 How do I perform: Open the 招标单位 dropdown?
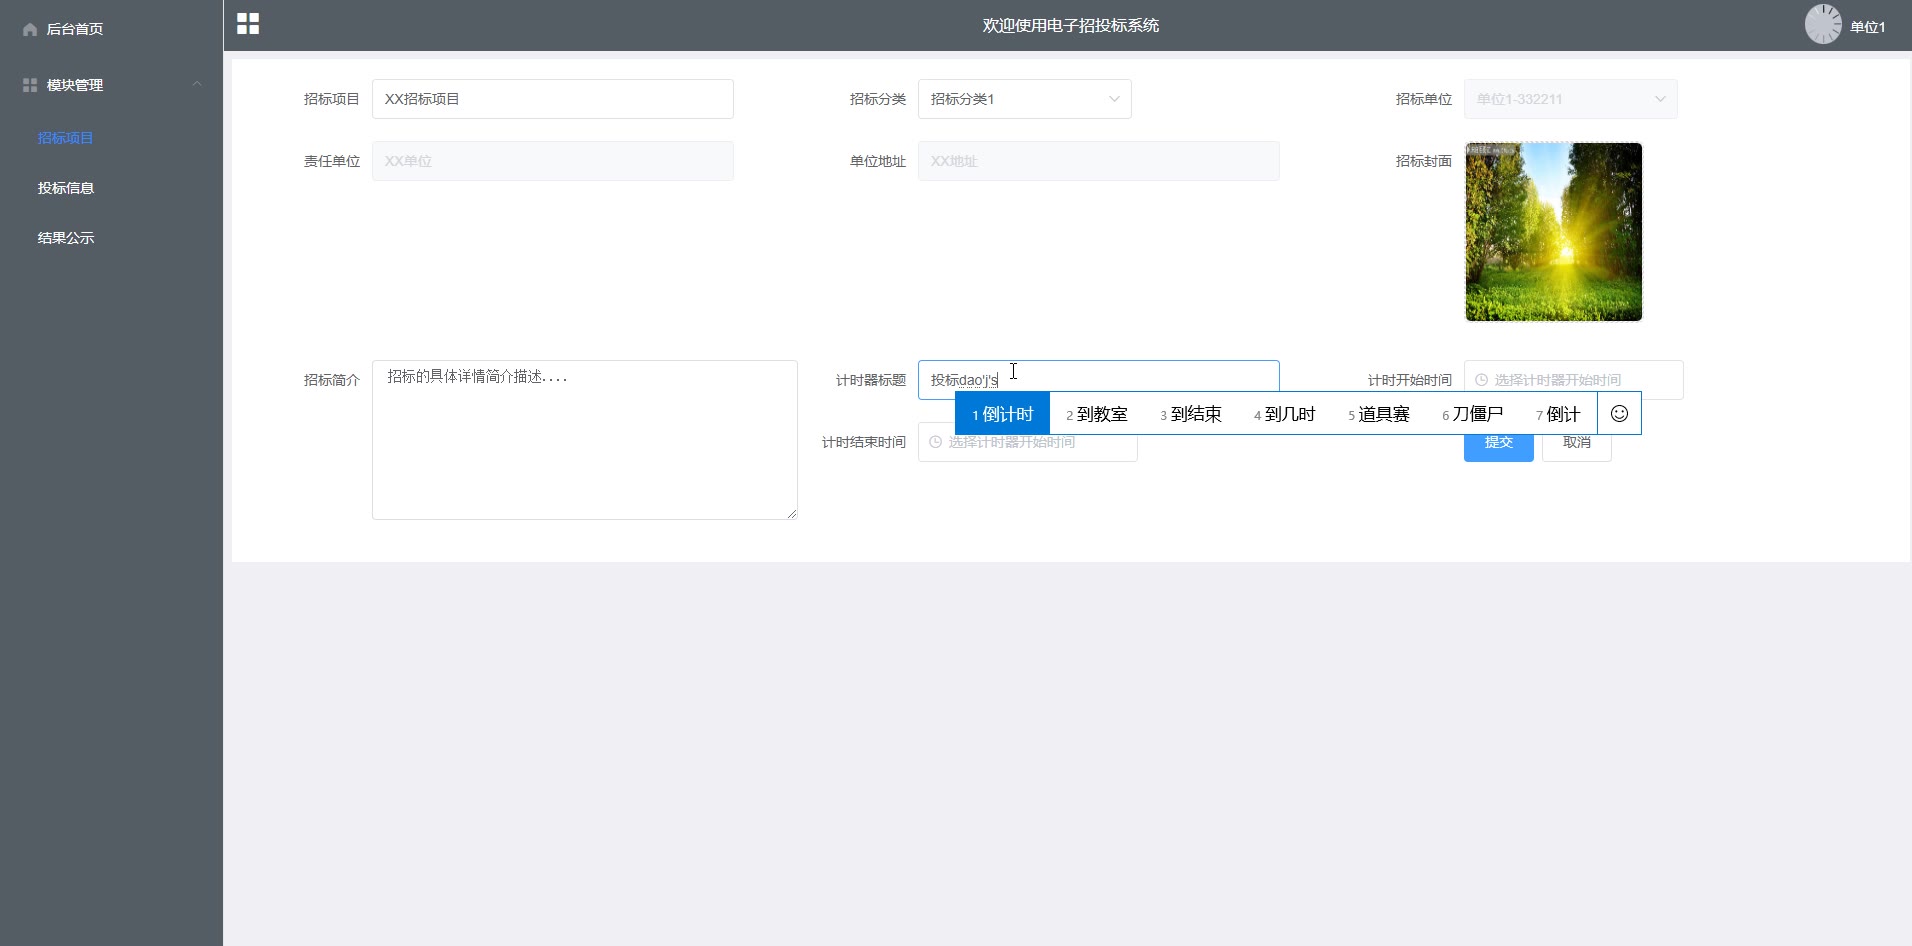click(x=1570, y=99)
